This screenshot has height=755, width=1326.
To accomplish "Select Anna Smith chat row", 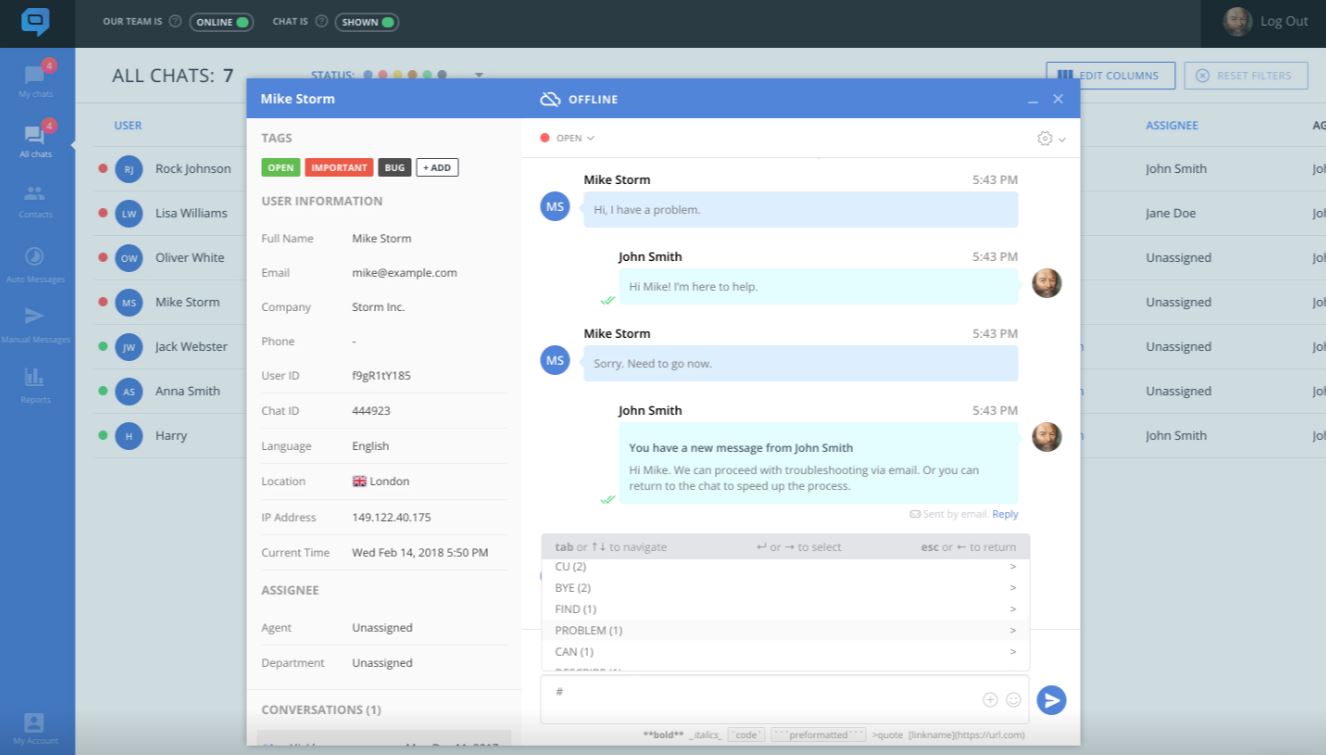I will tap(170, 391).
